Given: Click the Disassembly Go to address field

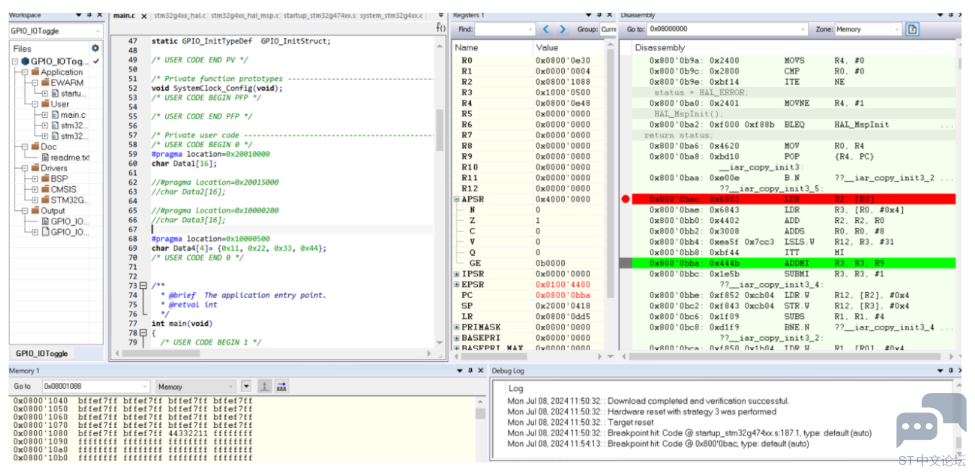Looking at the screenshot, I should [727, 29].
